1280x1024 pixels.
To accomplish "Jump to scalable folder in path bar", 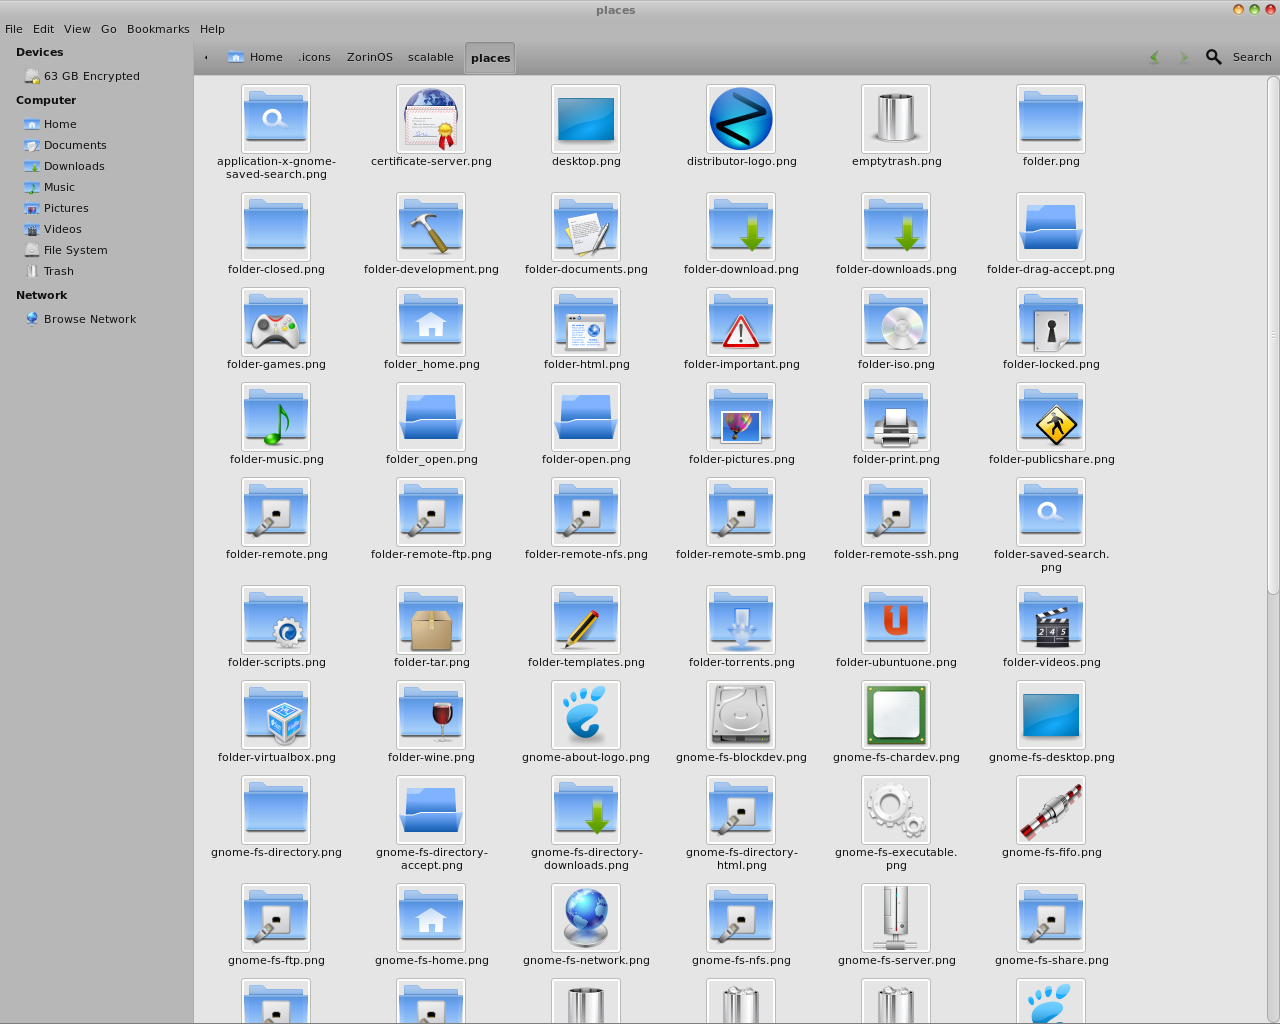I will [x=430, y=57].
